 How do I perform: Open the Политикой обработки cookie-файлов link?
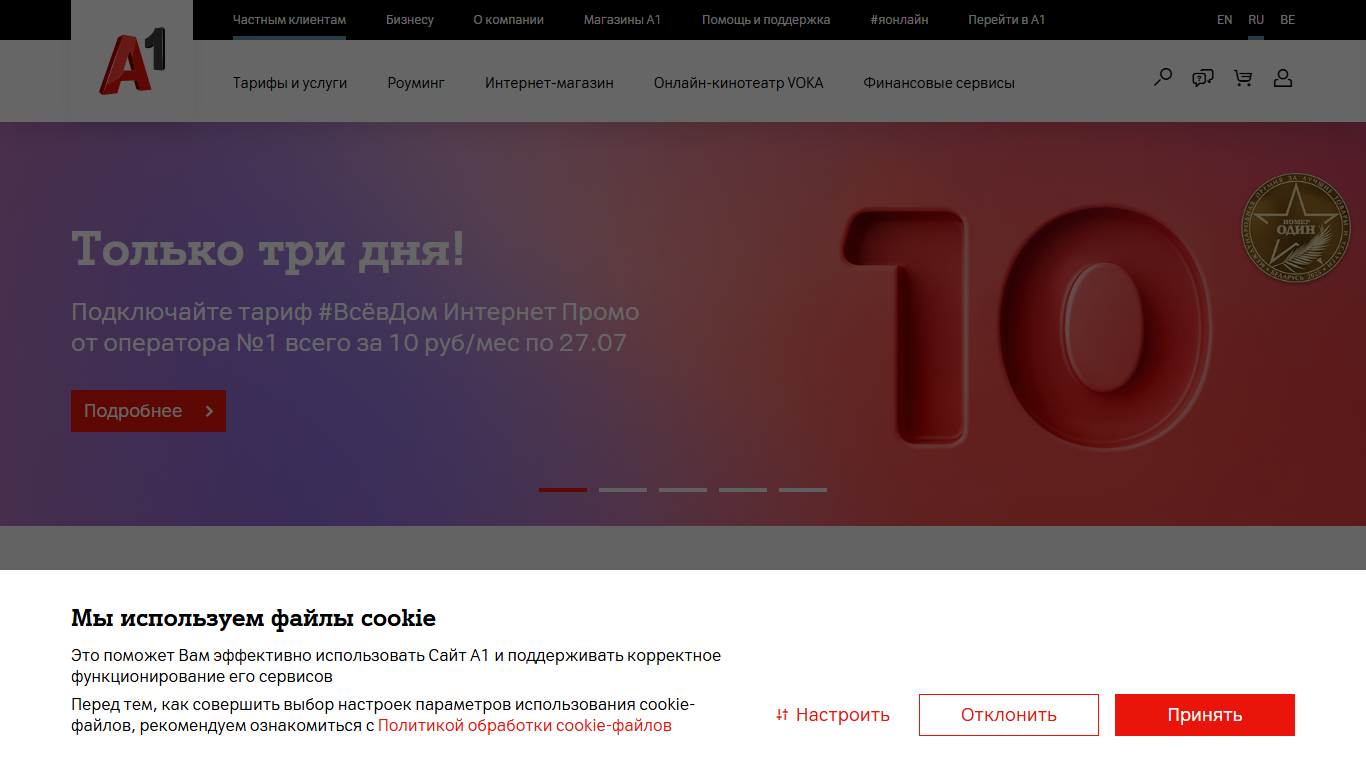coord(525,726)
